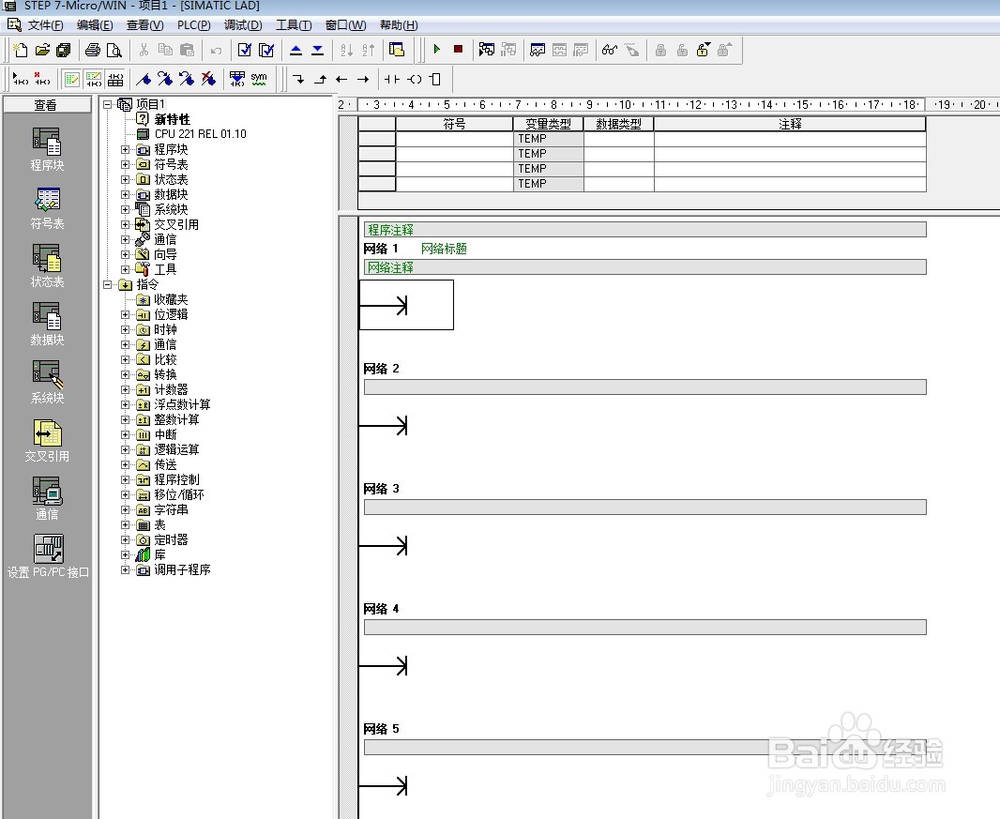Image resolution: width=1000 pixels, height=819 pixels.
Task: Open the 调试(D) menu
Action: [243, 25]
